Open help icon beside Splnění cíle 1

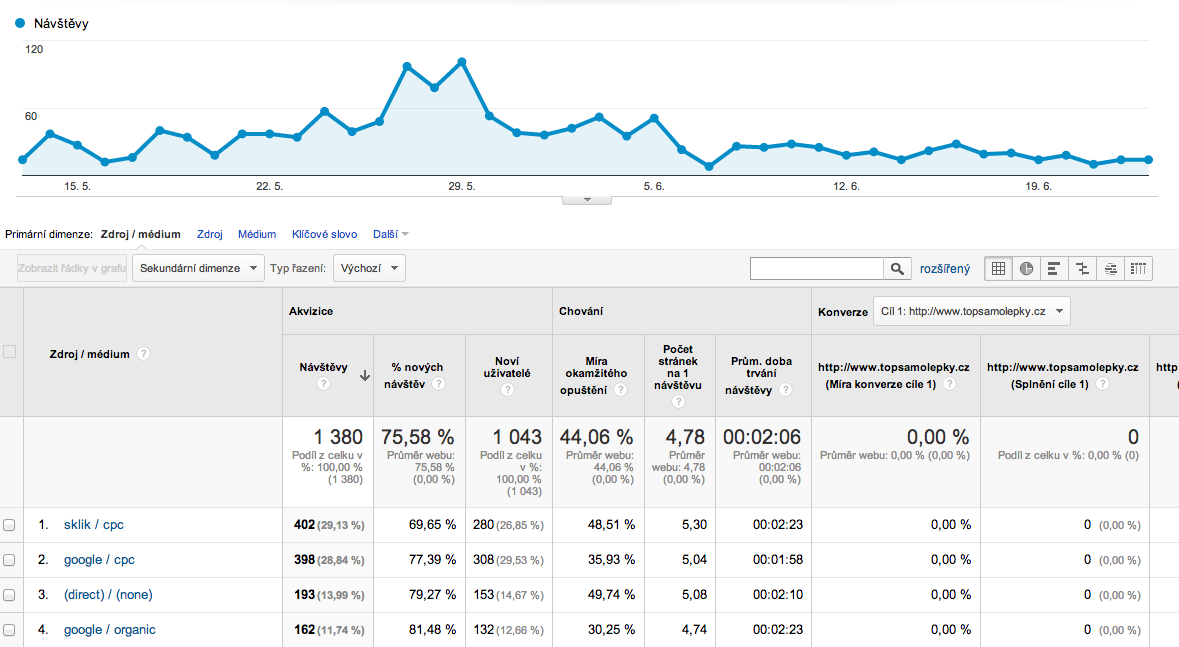pyautogui.click(x=1102, y=384)
